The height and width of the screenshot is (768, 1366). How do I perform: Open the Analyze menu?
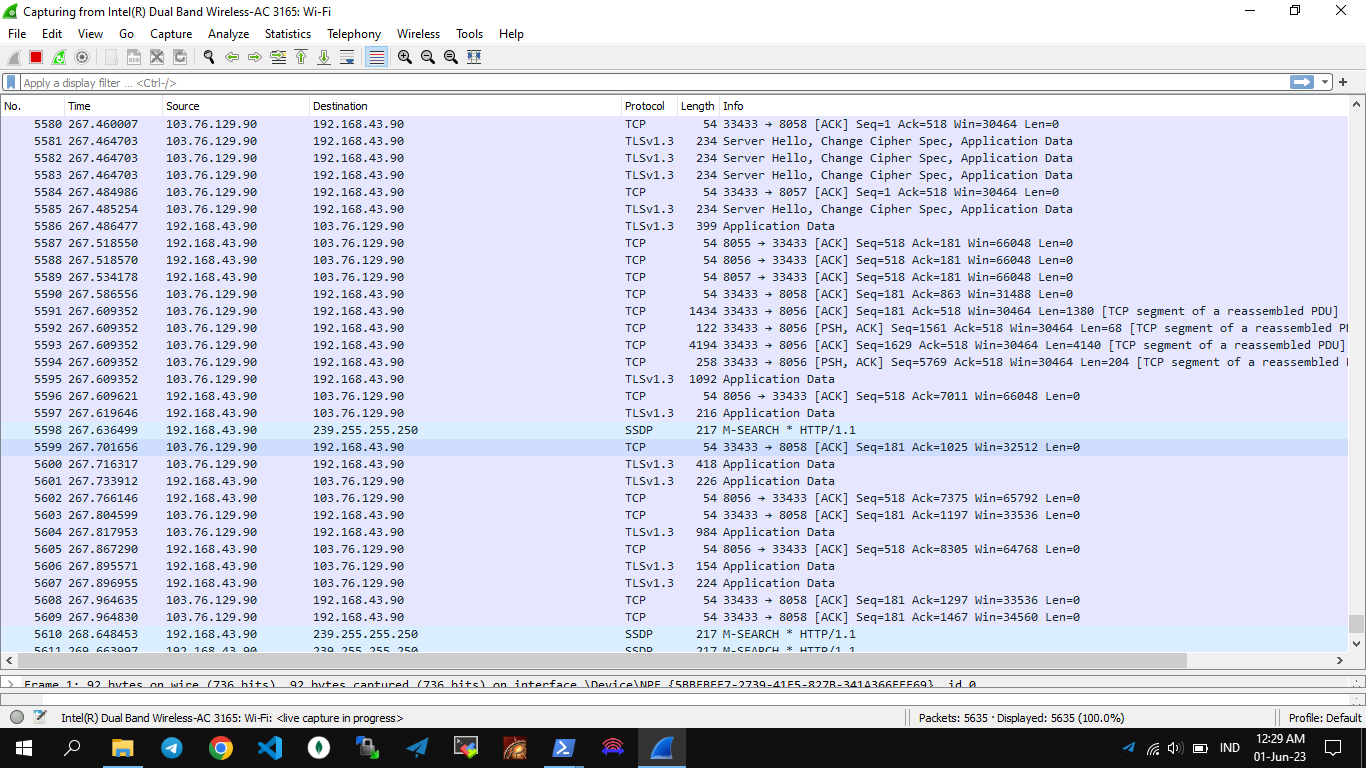tap(228, 34)
